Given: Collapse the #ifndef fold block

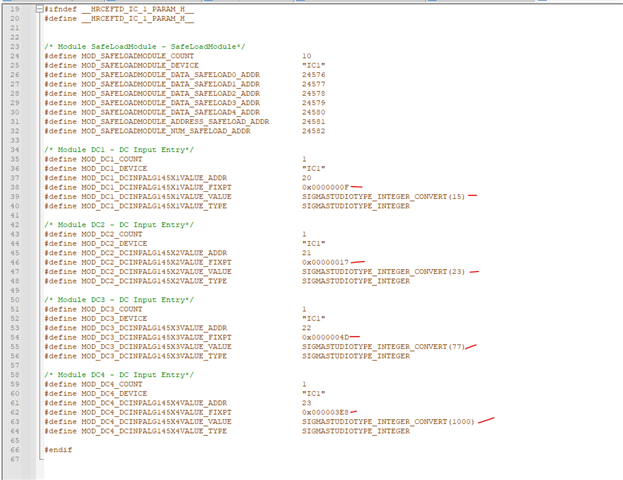Looking at the screenshot, I should pyautogui.click(x=39, y=9).
